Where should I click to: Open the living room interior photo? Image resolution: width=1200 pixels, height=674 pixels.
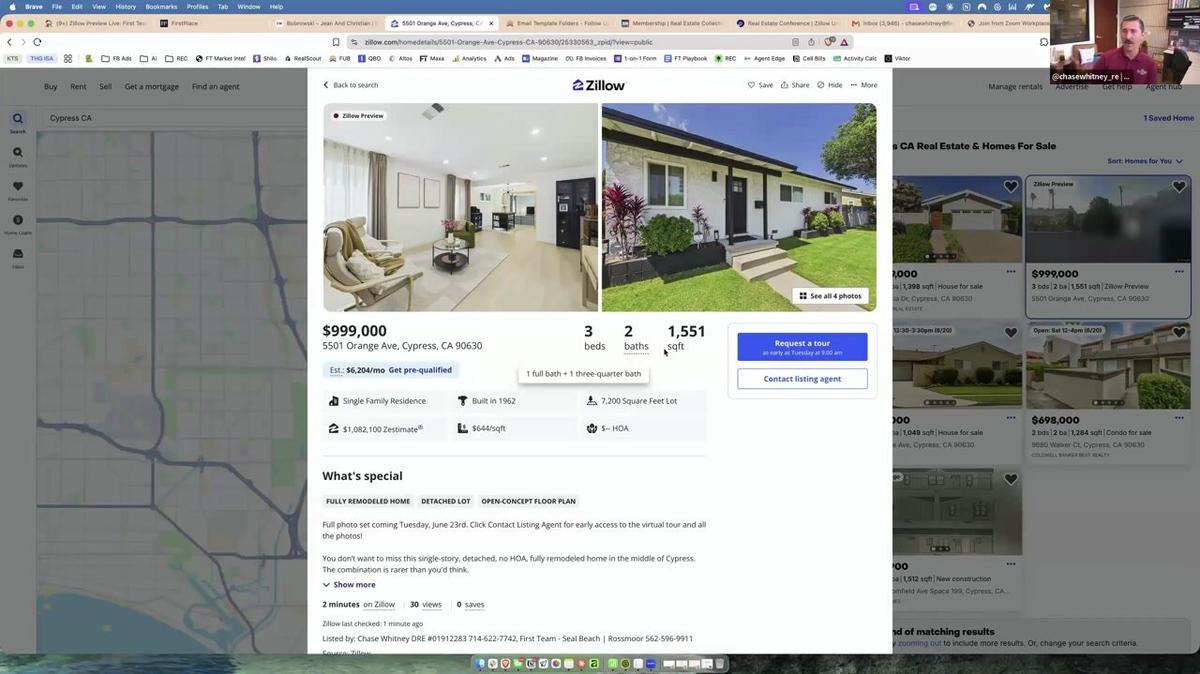tap(460, 207)
